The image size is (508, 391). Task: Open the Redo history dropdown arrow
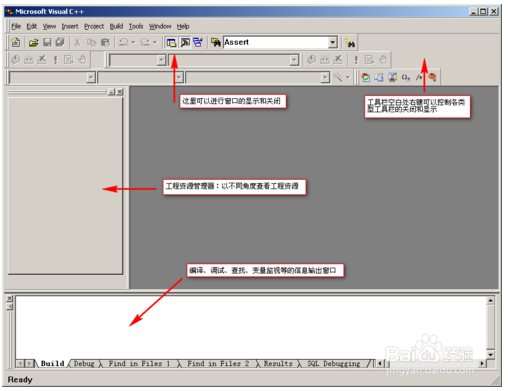(x=155, y=42)
